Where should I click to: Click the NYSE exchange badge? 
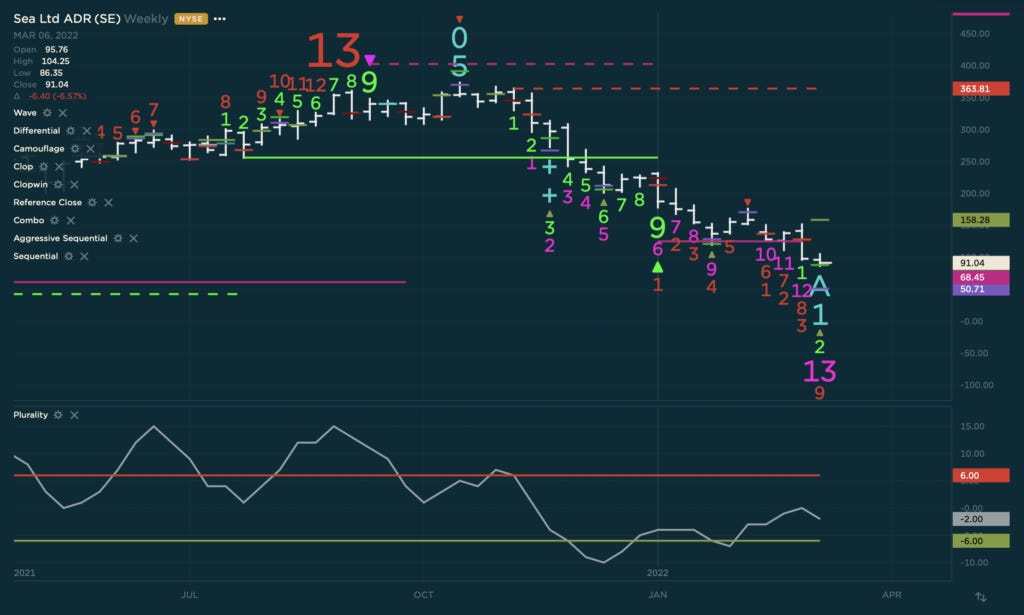click(191, 19)
